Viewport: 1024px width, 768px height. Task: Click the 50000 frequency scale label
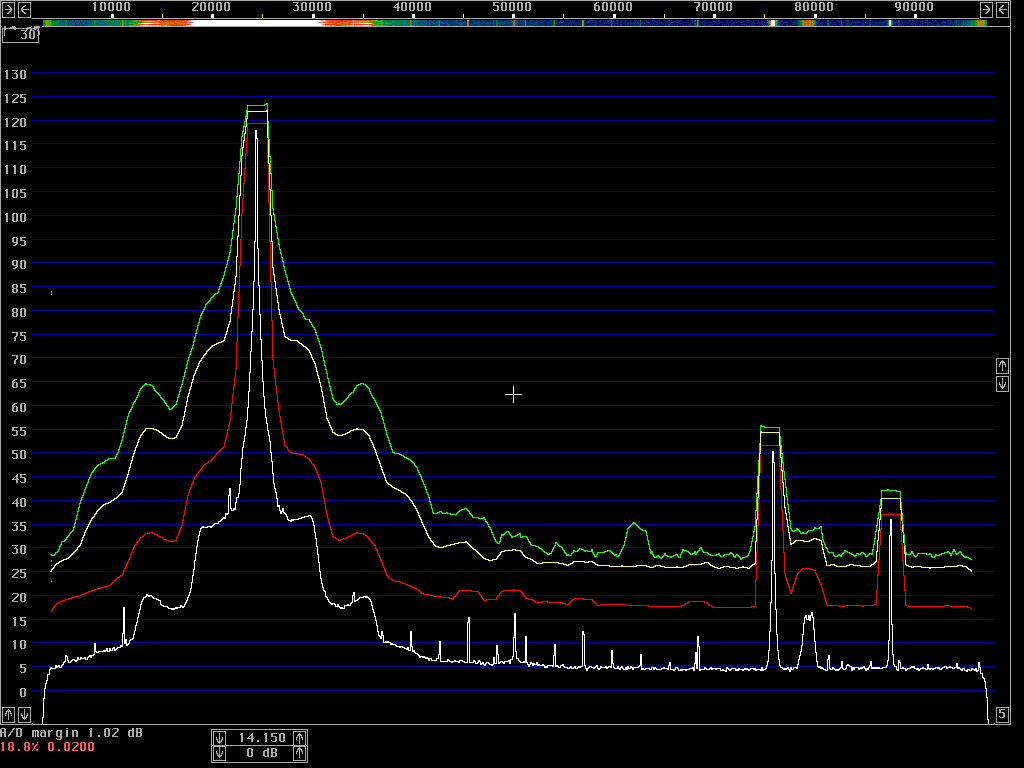[512, 7]
